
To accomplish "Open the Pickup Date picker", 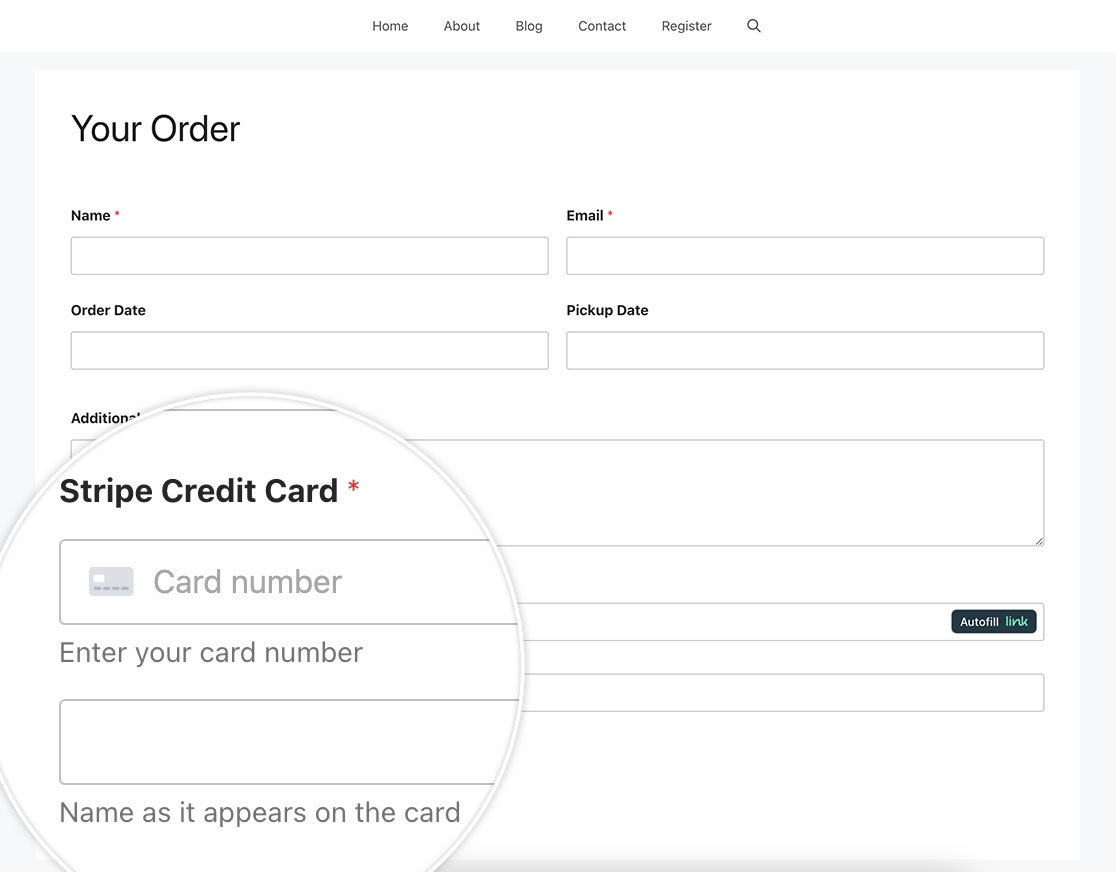I will [805, 350].
